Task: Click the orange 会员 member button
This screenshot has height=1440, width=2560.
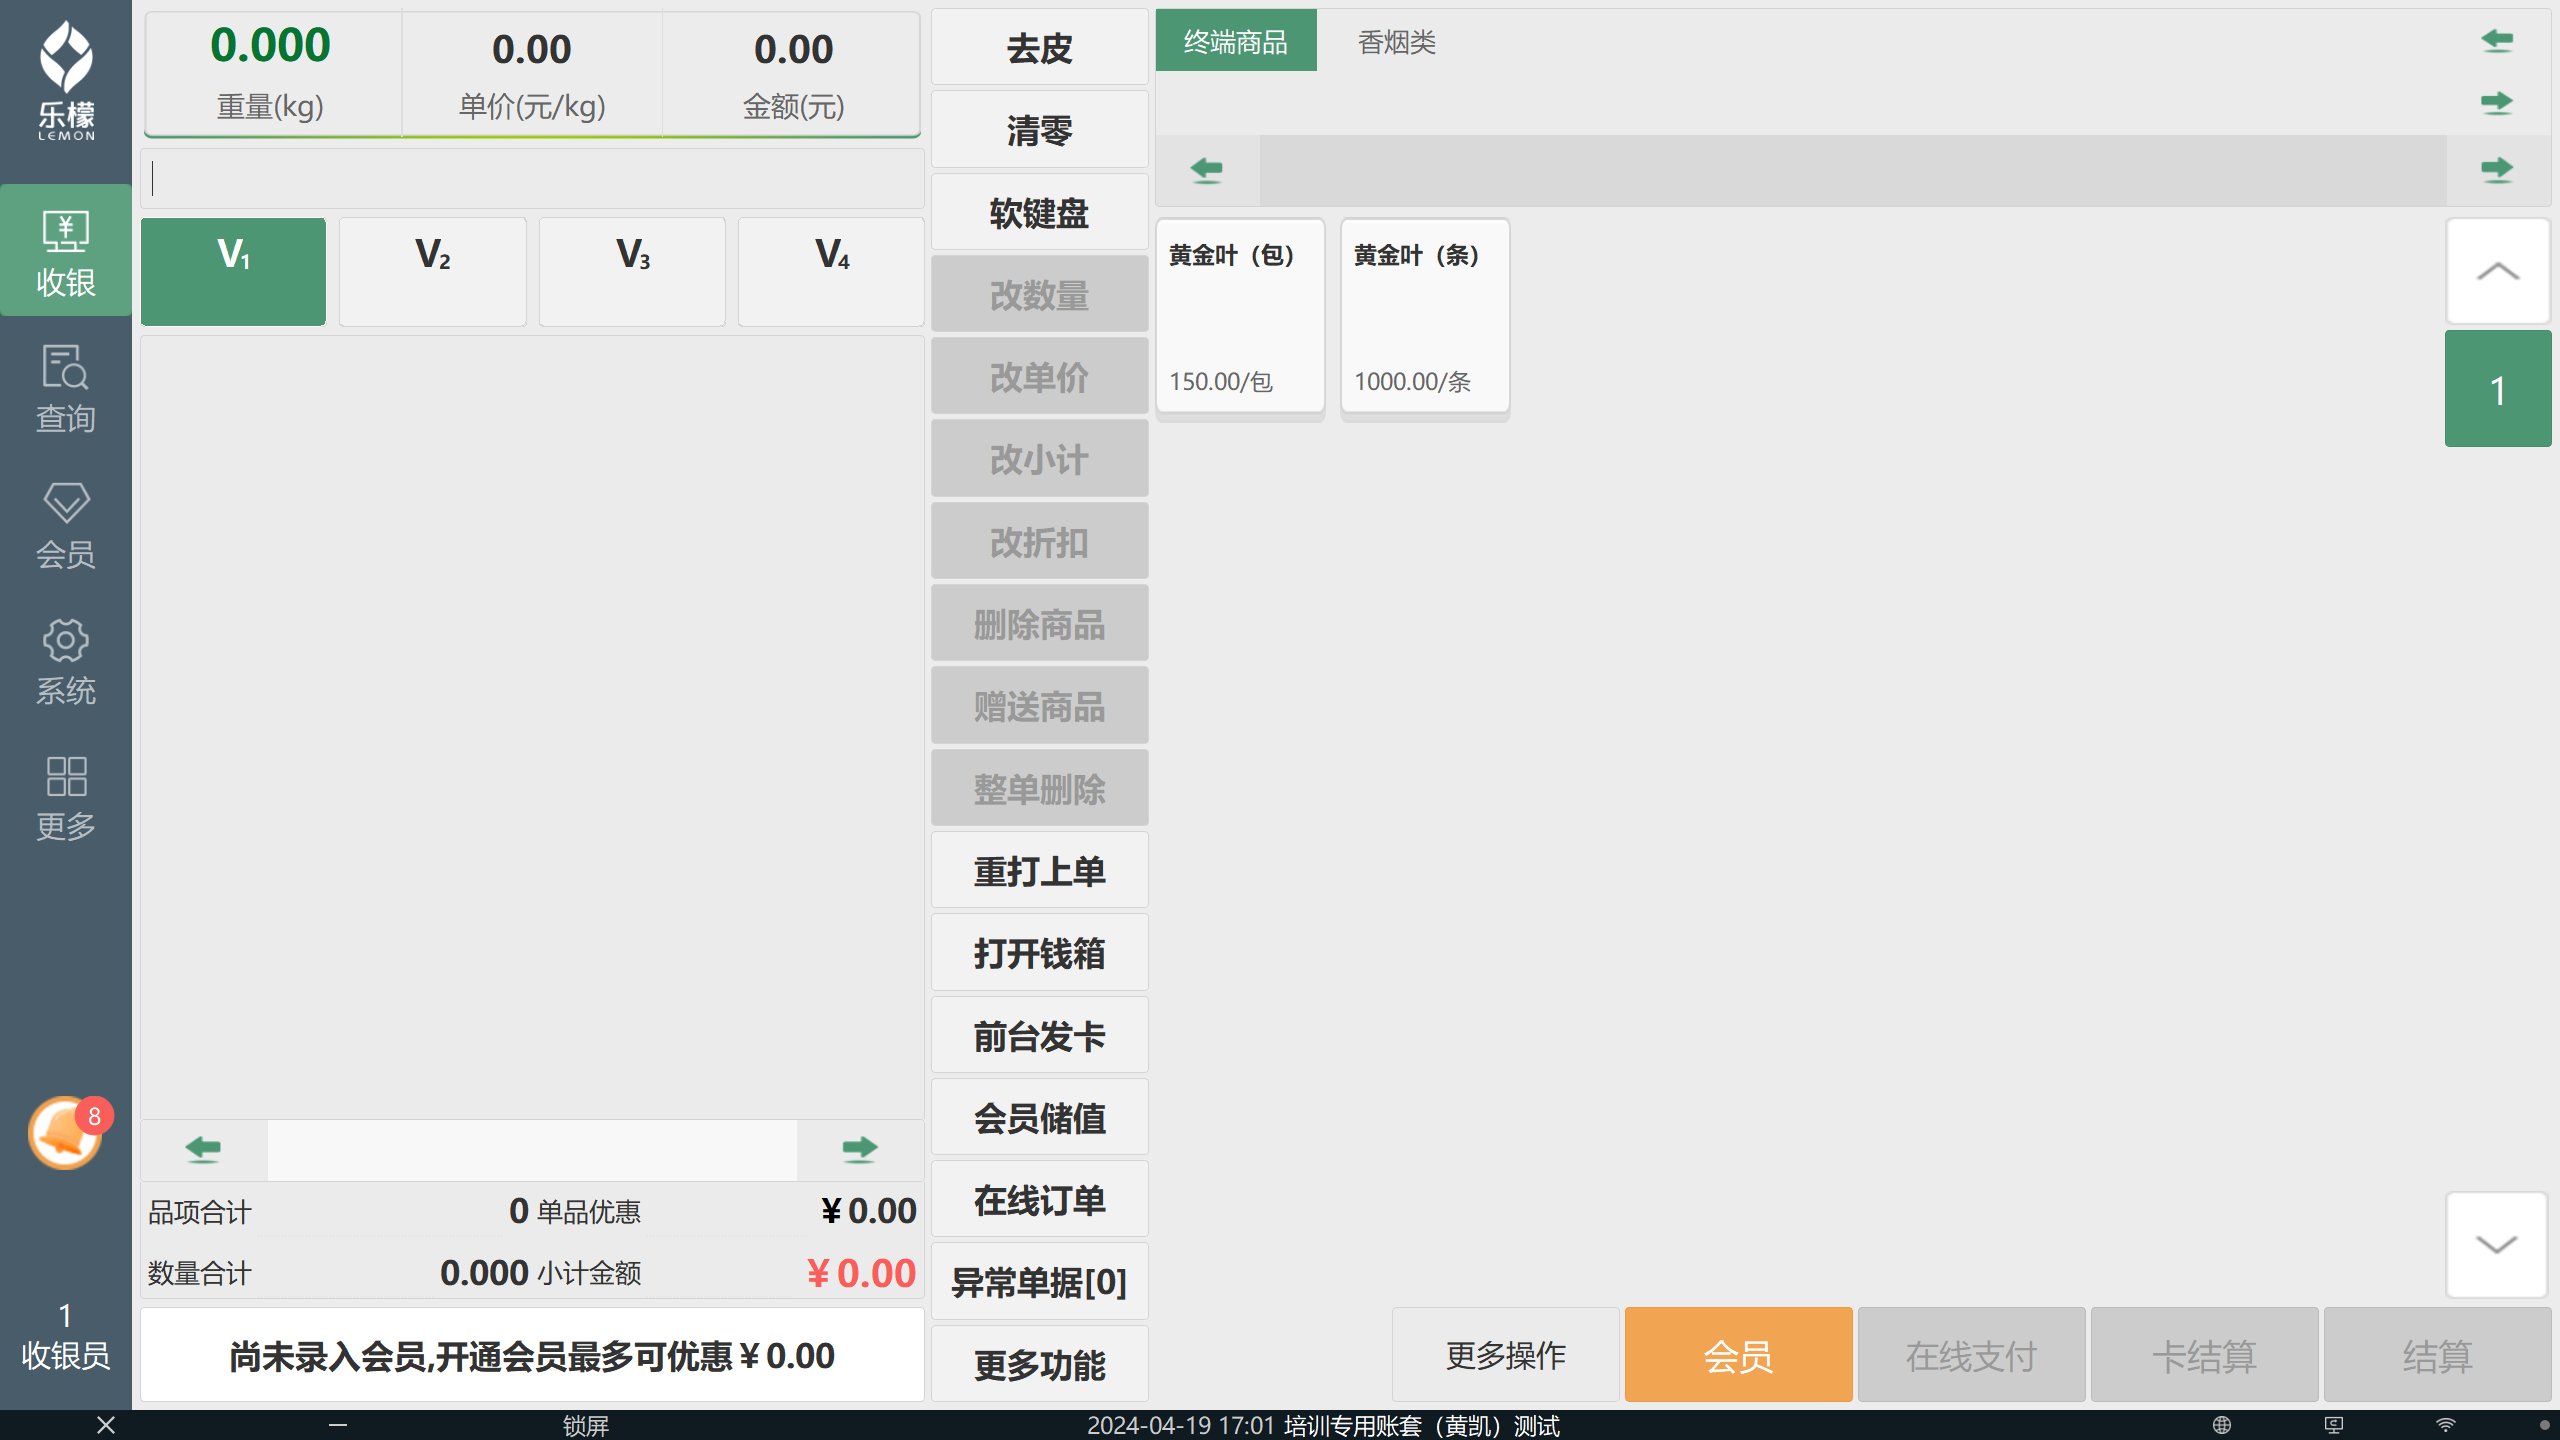Action: click(x=1739, y=1355)
